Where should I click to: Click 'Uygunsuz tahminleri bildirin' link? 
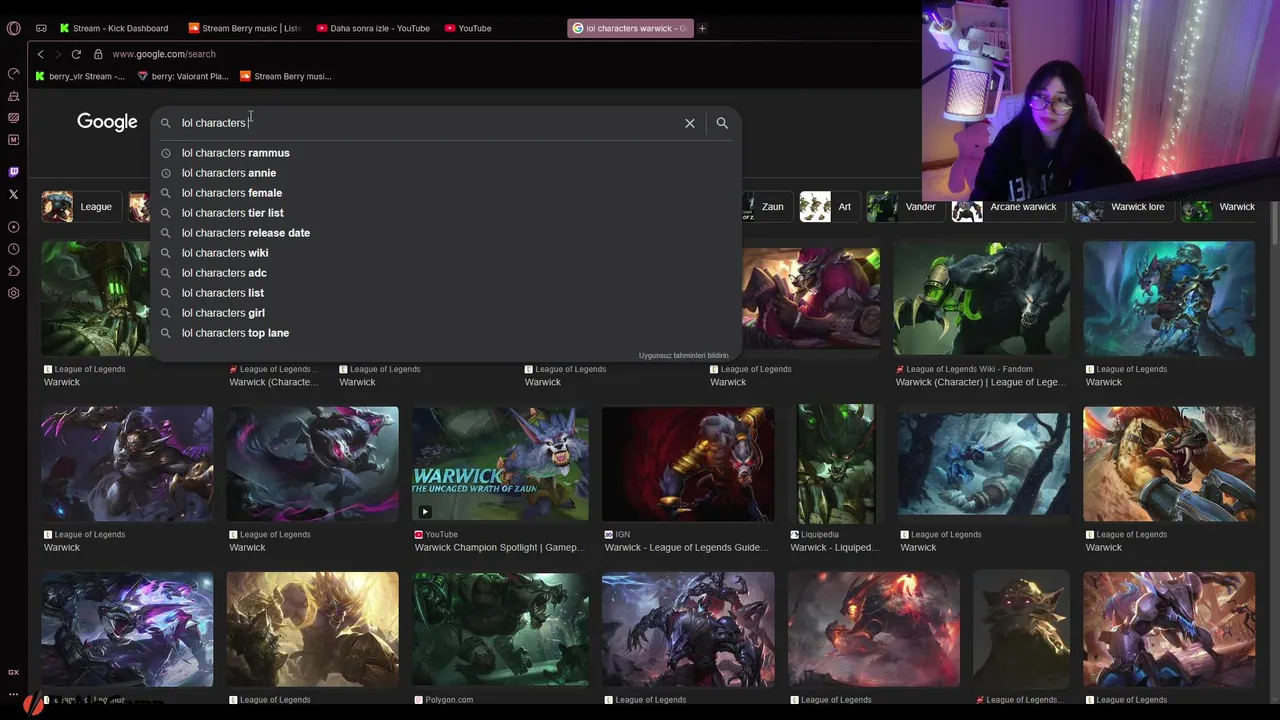(x=684, y=356)
